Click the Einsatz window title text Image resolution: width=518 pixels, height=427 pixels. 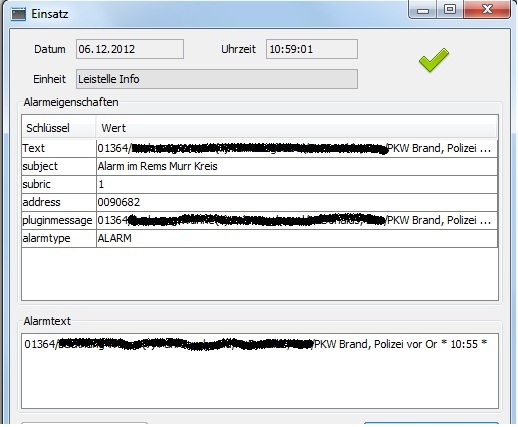click(x=50, y=14)
